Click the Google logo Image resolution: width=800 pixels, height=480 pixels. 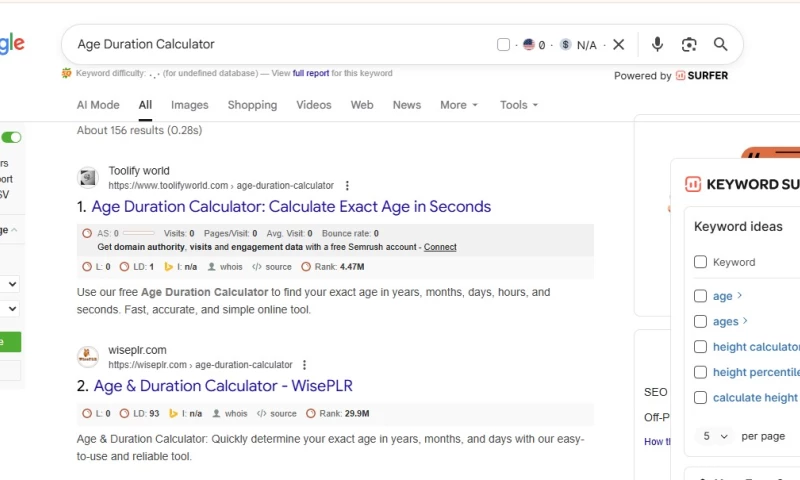[12, 44]
